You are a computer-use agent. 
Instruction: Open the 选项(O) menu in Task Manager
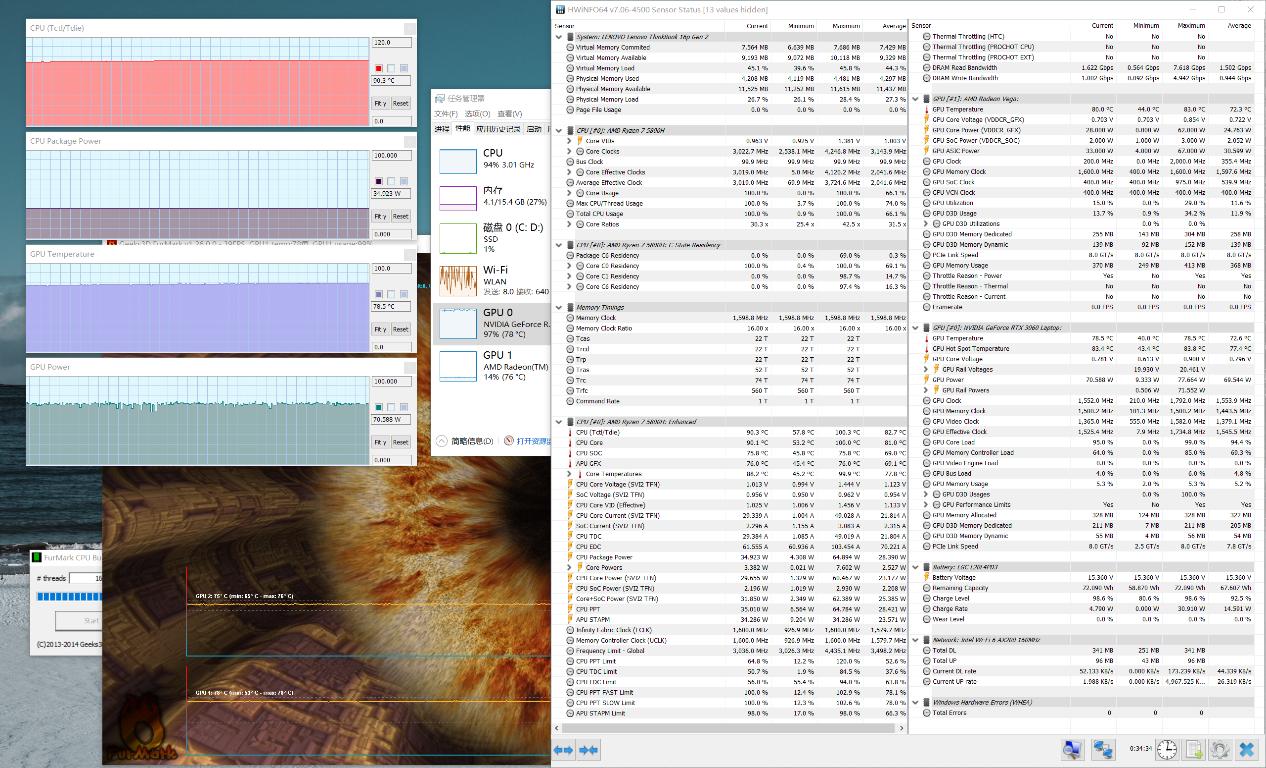tap(477, 113)
